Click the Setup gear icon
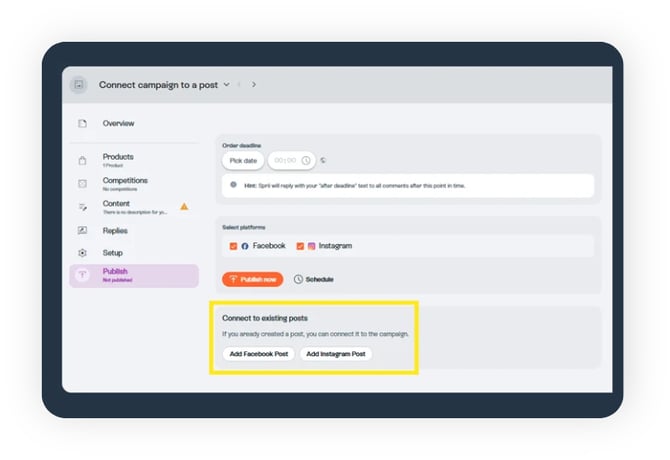Image resolution: width=670 pixels, height=460 pixels. pos(82,253)
